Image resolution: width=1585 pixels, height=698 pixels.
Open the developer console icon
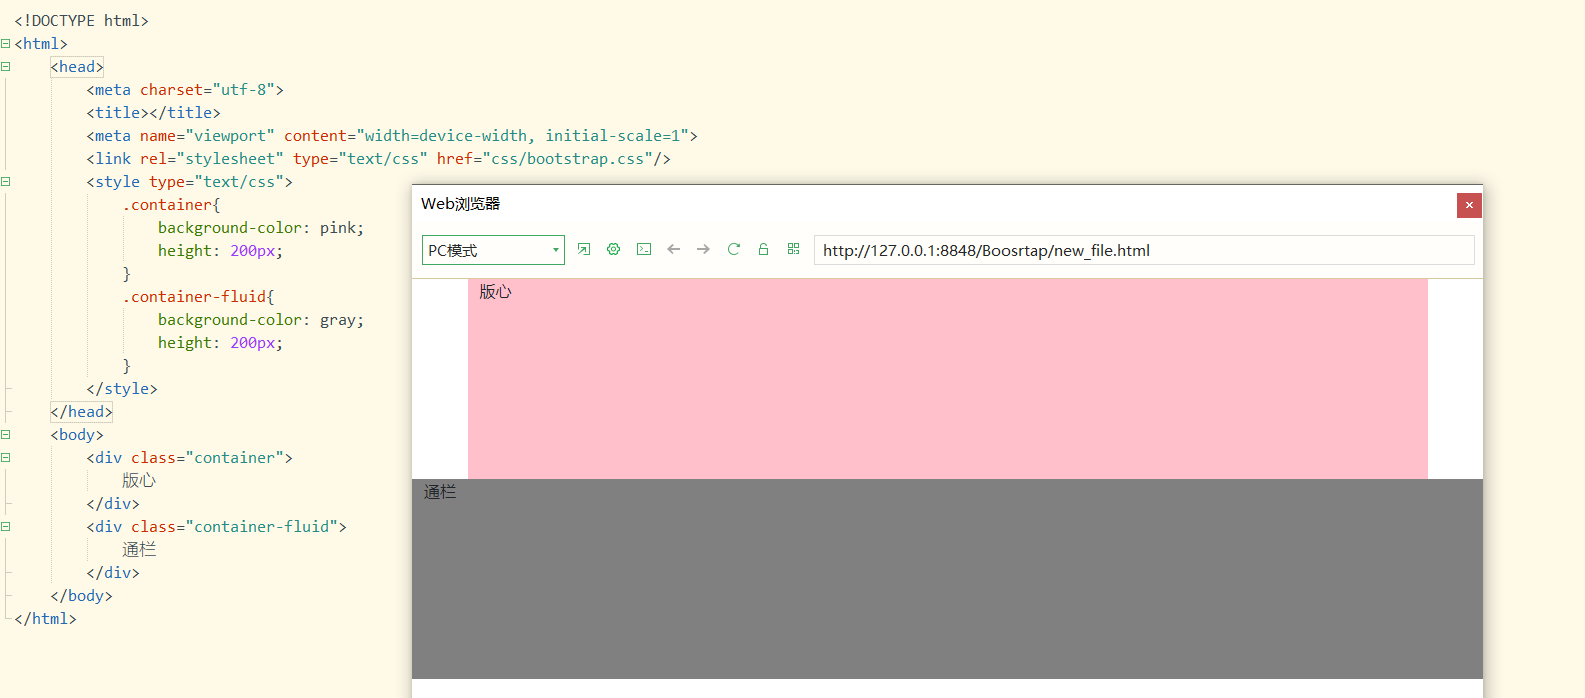(x=644, y=249)
